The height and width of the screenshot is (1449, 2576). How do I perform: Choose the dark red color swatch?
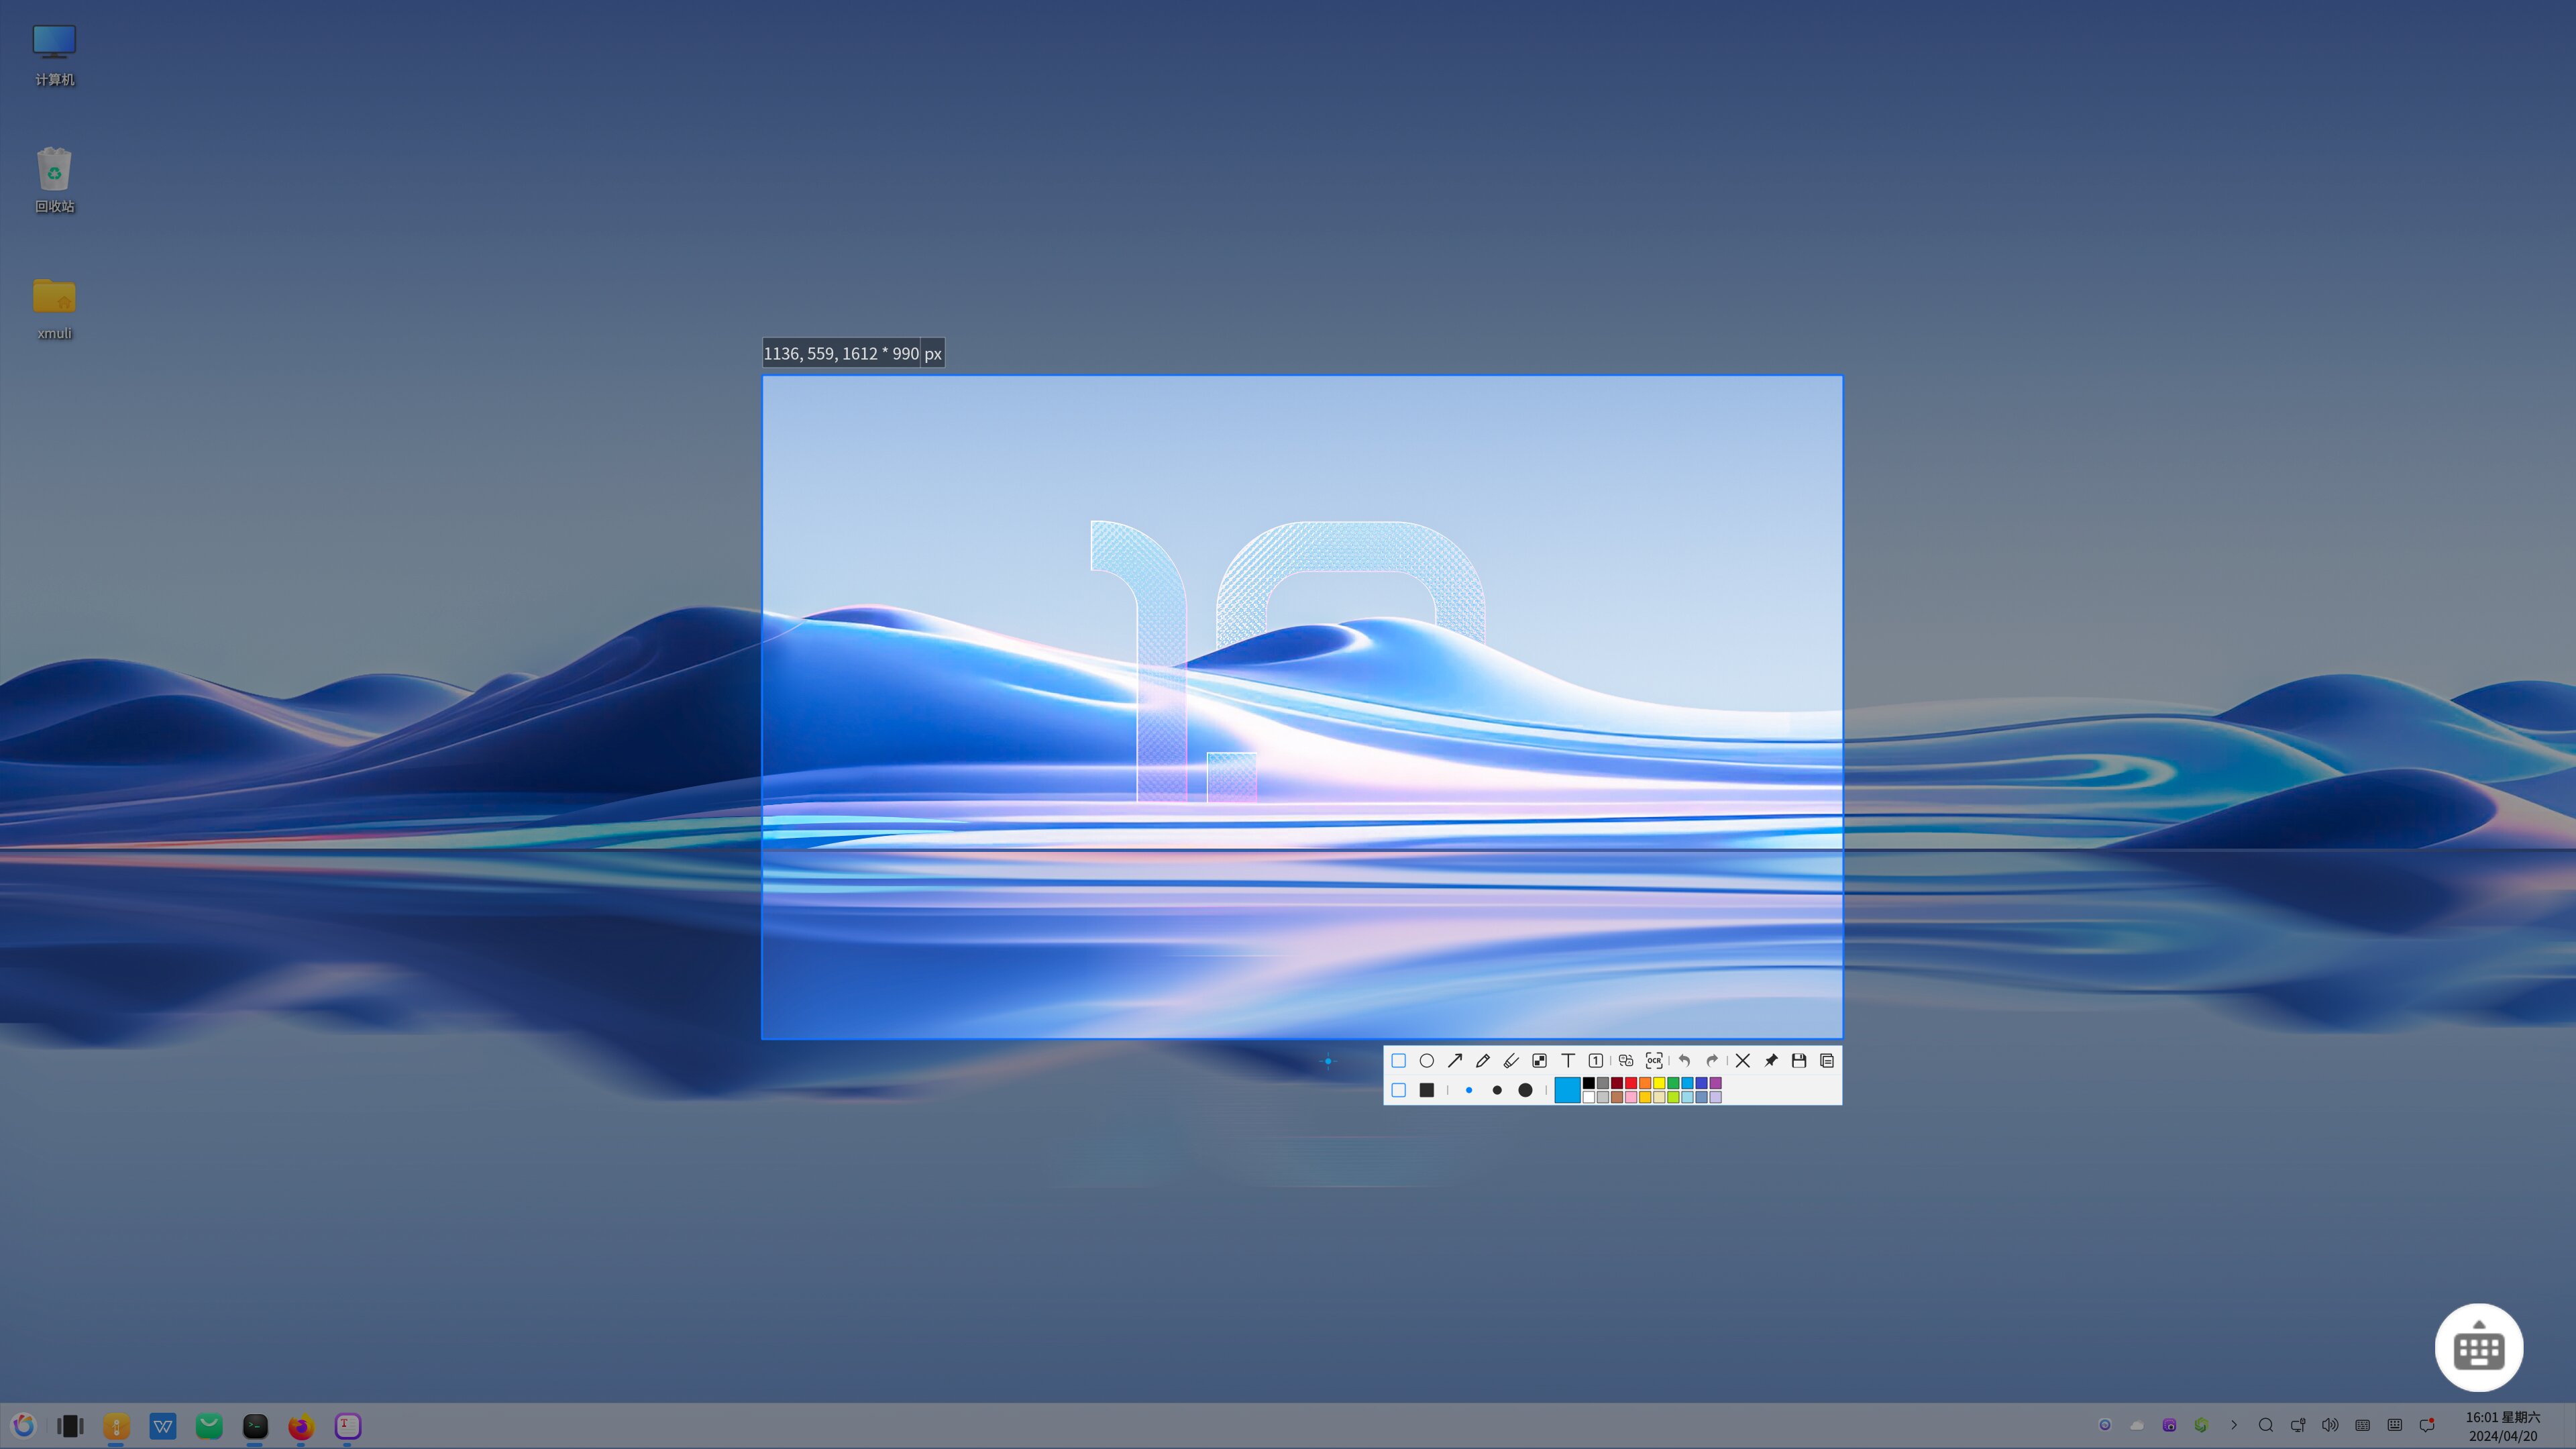coord(1617,1083)
